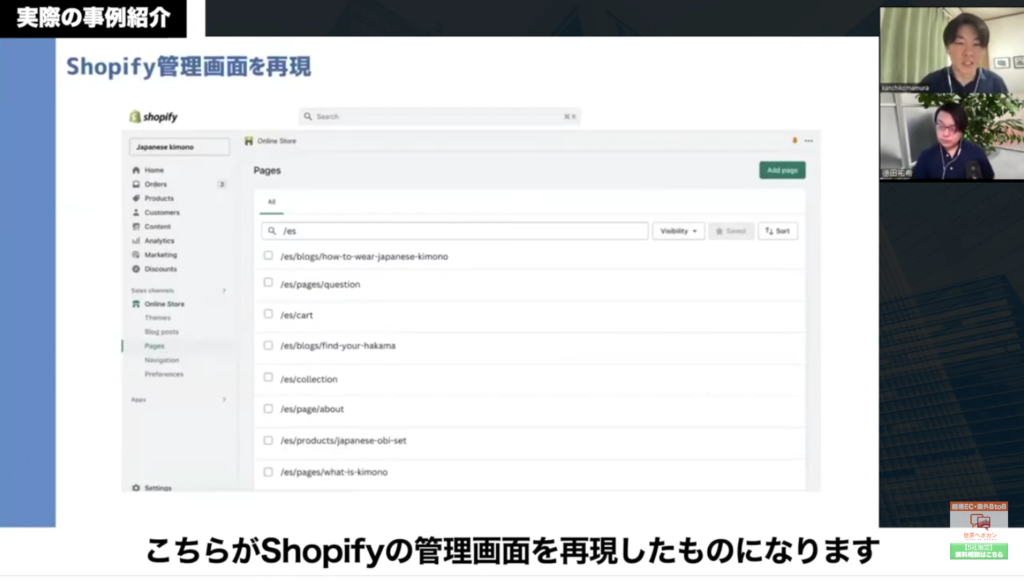Open Products section
This screenshot has height=582, width=1024.
pos(159,198)
